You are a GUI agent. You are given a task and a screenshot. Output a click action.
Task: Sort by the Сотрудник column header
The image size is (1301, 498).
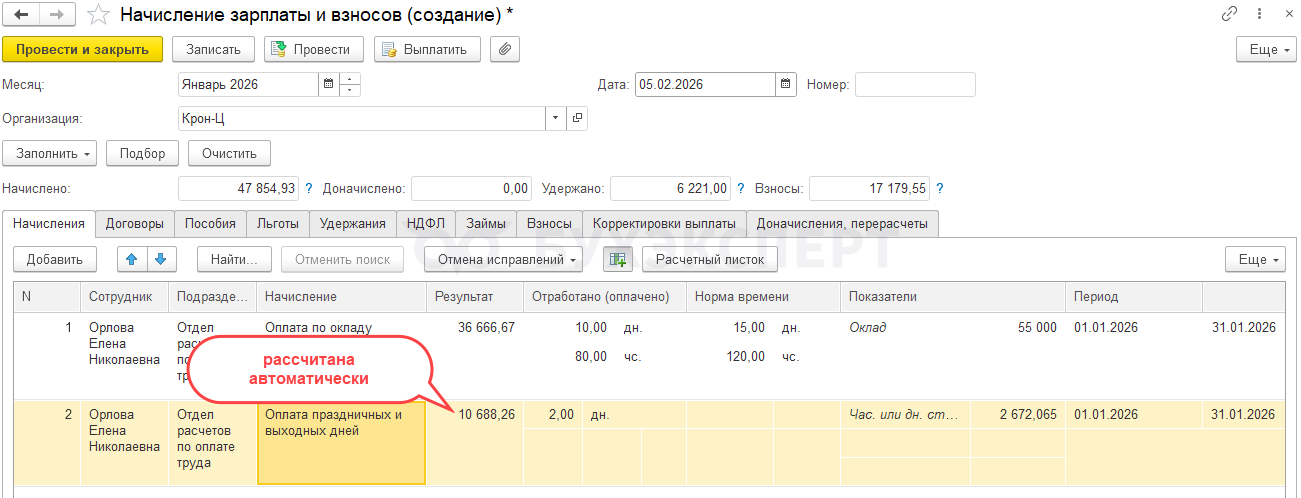124,297
